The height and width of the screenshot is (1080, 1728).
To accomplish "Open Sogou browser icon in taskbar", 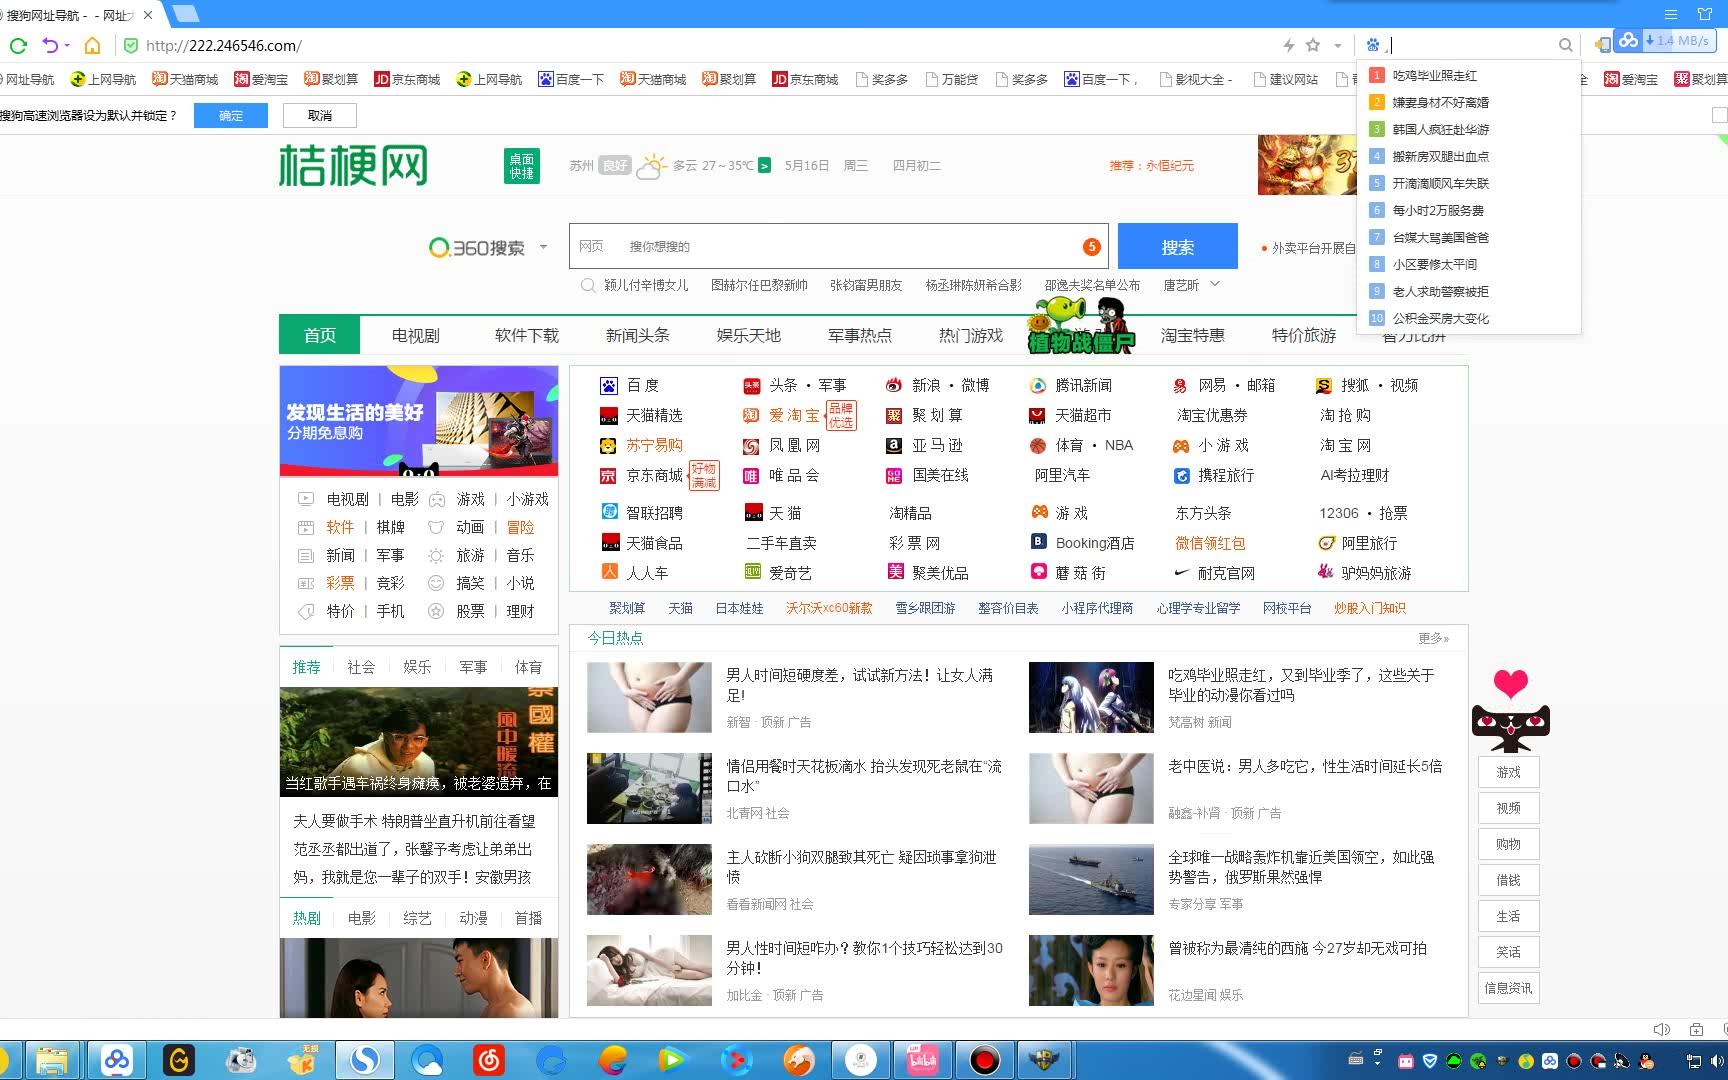I will point(364,1059).
